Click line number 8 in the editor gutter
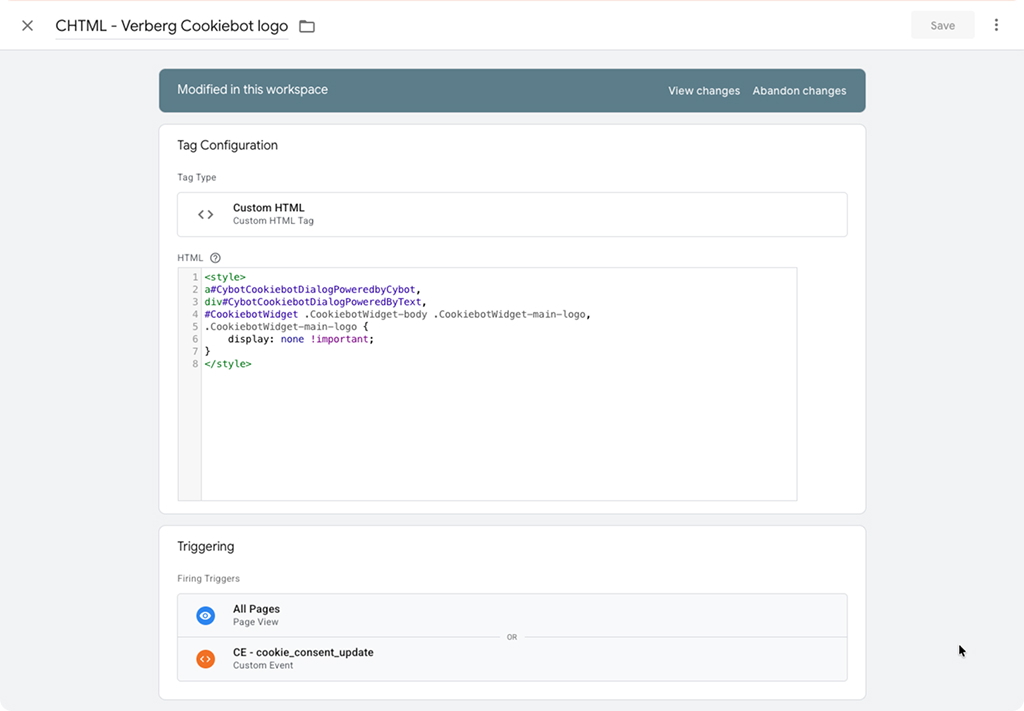The height and width of the screenshot is (711, 1024). [x=195, y=364]
